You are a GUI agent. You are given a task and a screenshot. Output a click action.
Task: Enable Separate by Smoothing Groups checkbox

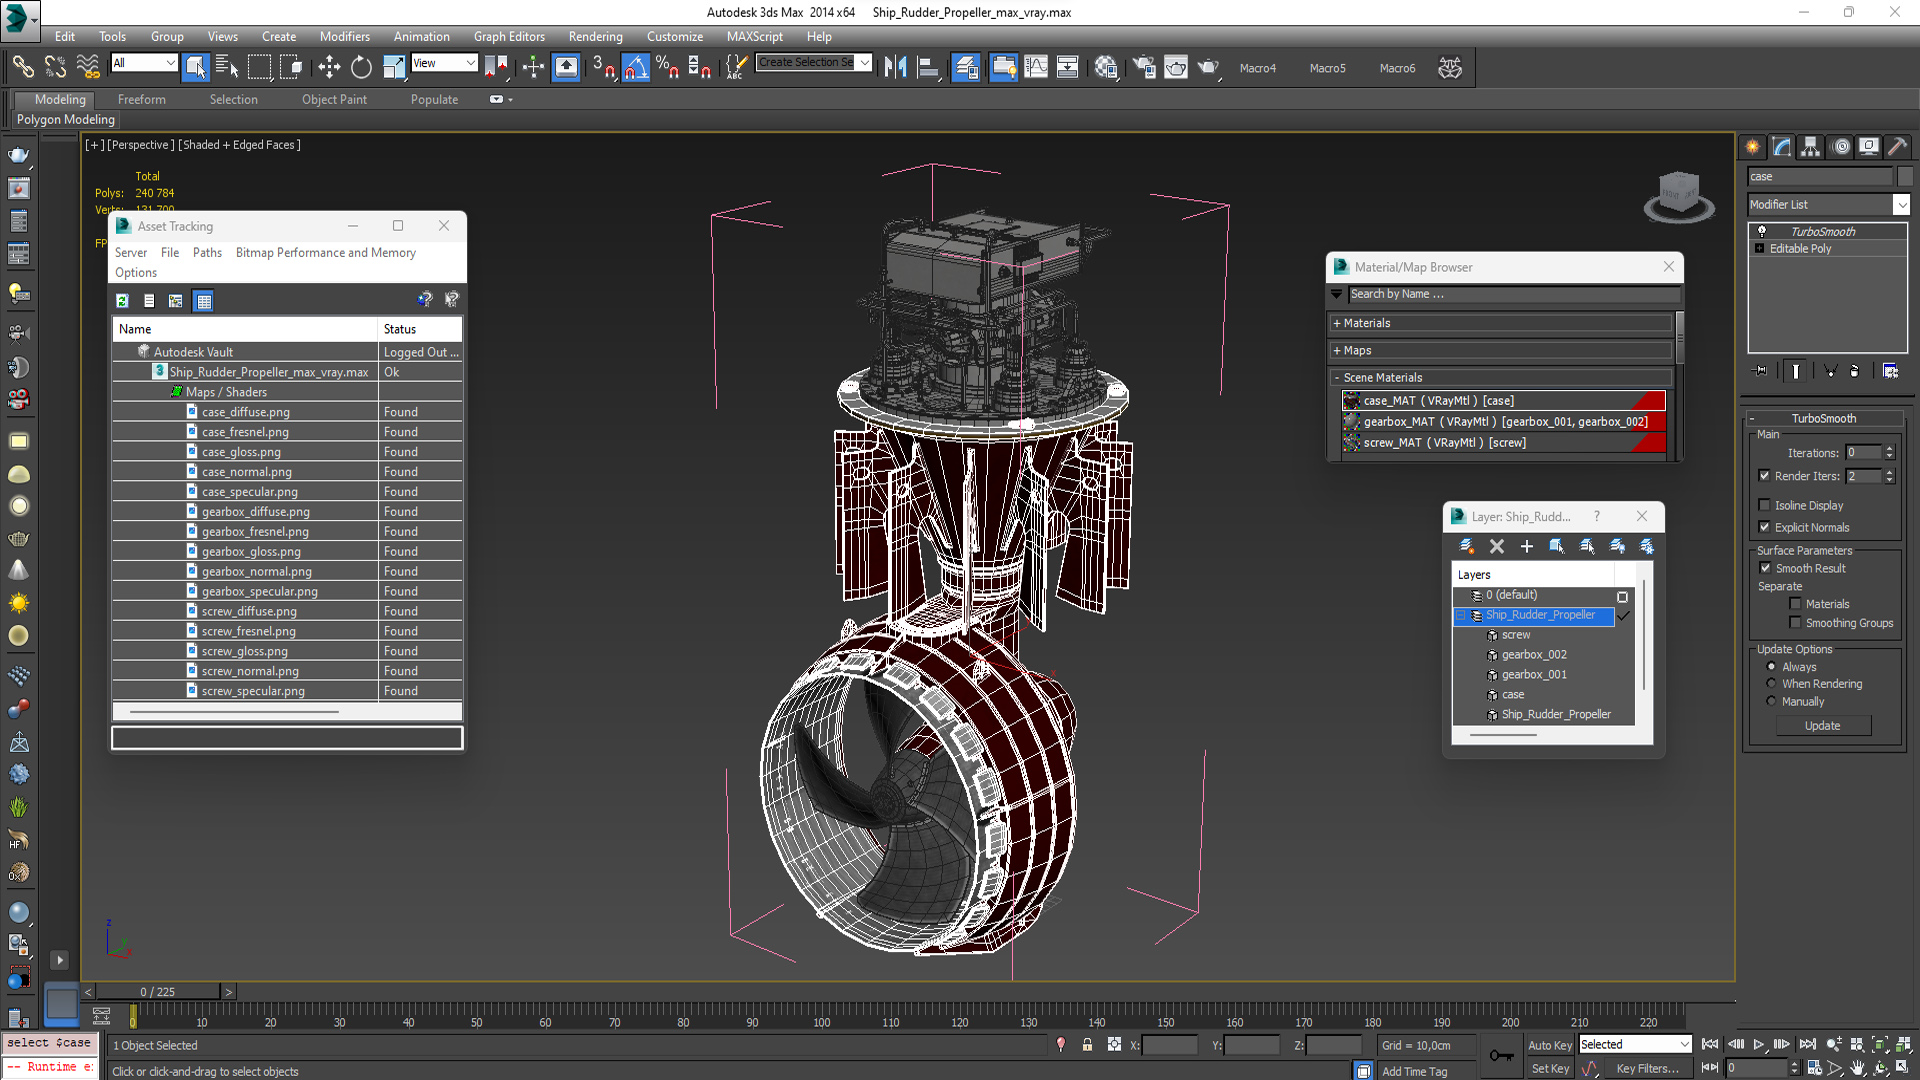pyautogui.click(x=1795, y=622)
